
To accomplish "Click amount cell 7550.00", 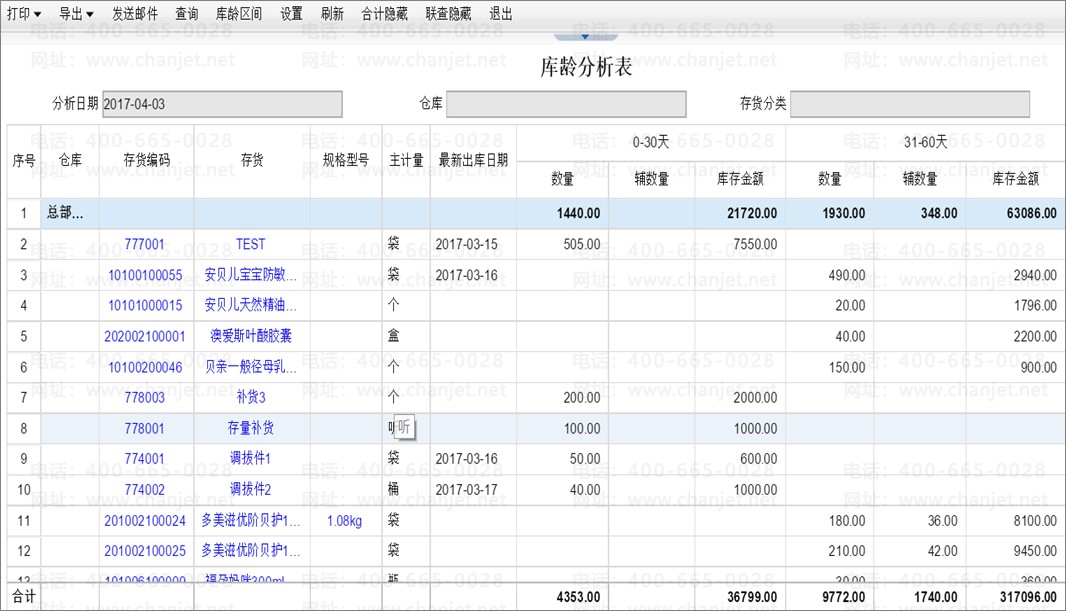I will click(755, 244).
